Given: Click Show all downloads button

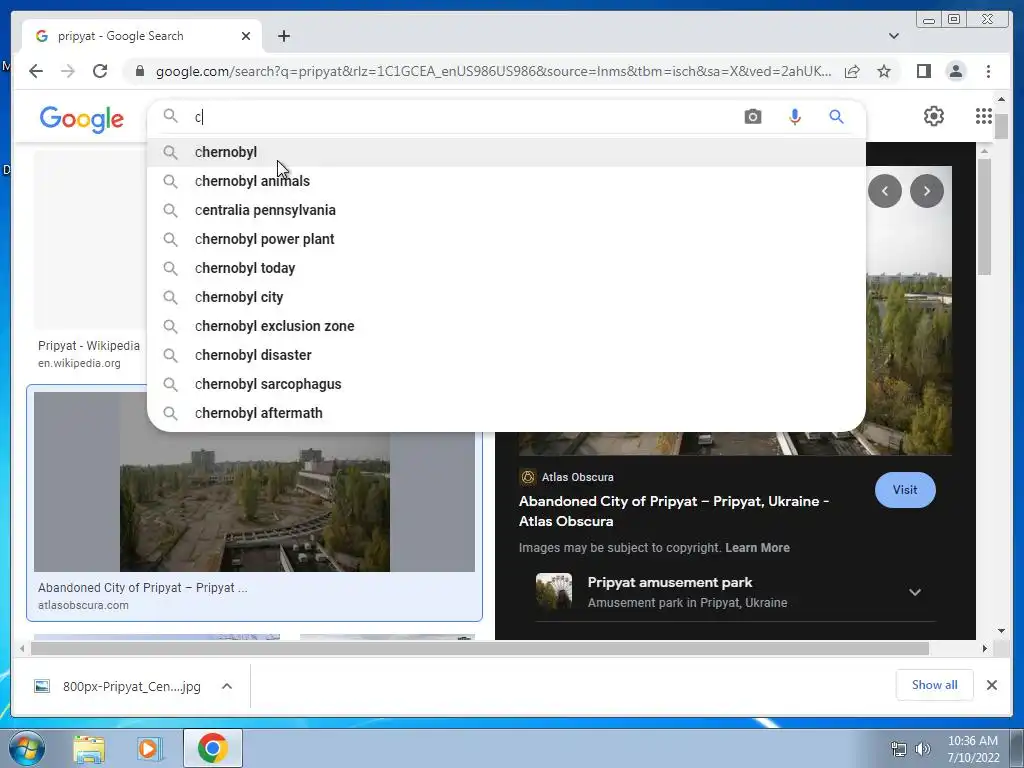Looking at the screenshot, I should click(935, 685).
